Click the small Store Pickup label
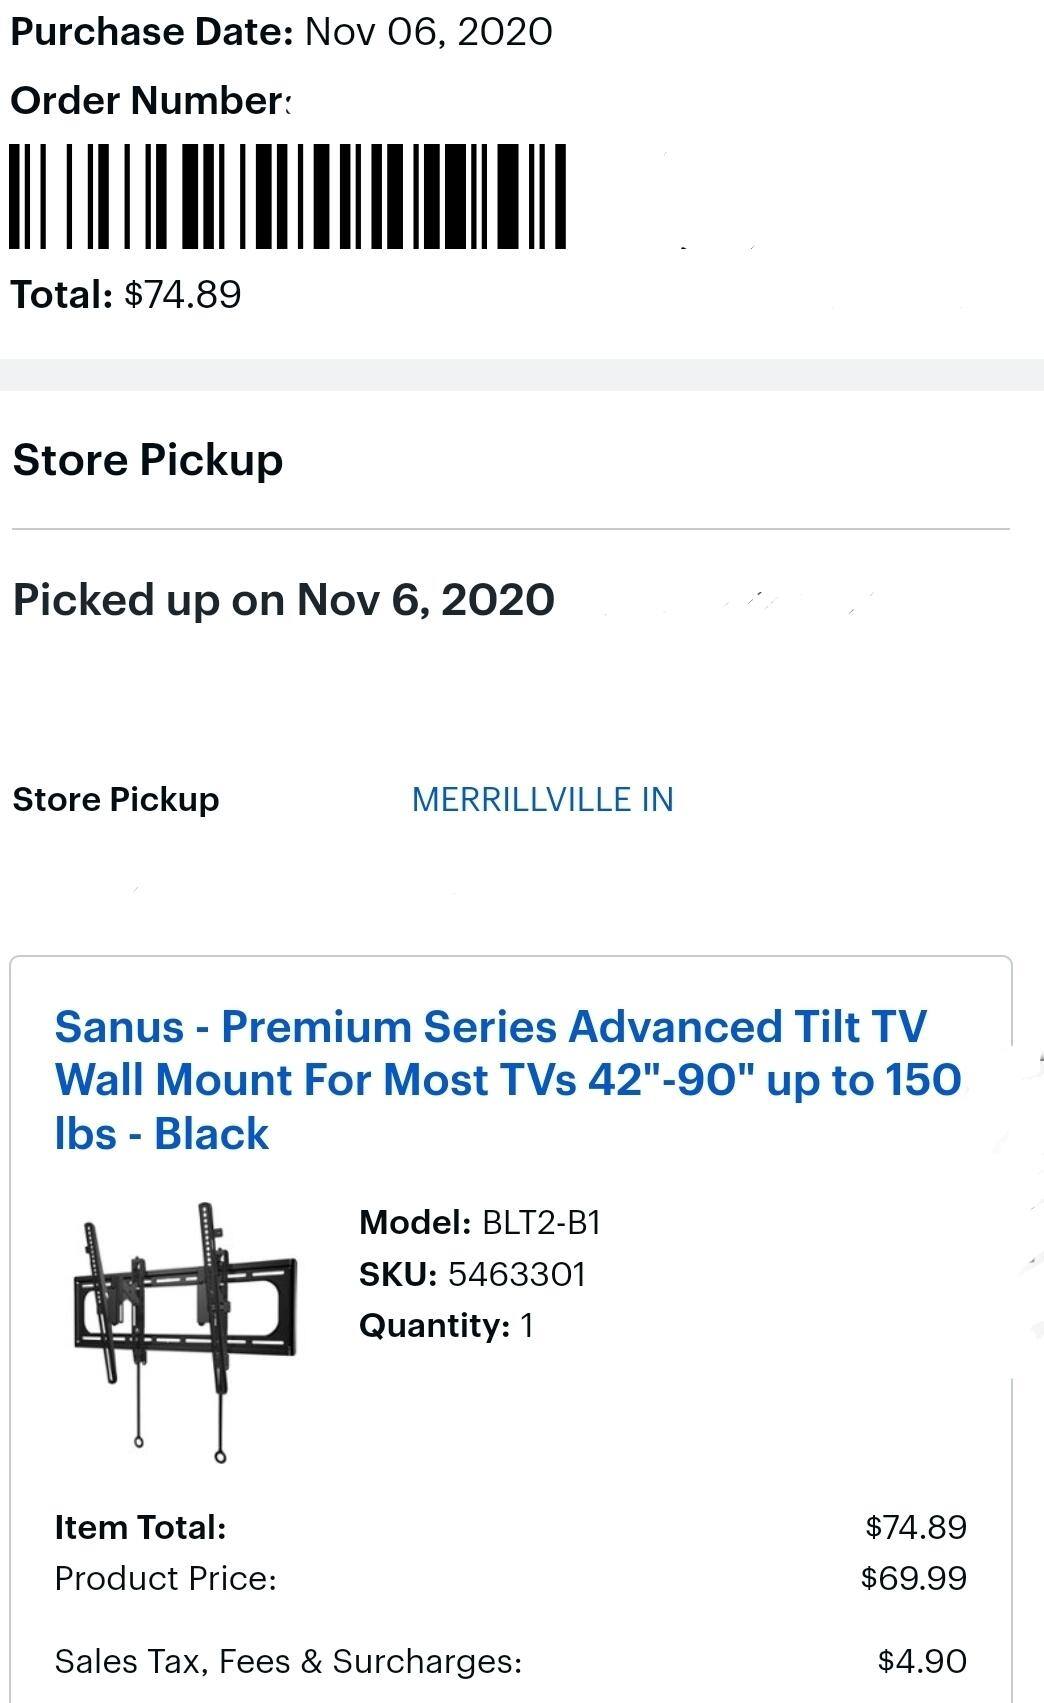Screen dimensions: 1044x1703 pos(116,800)
